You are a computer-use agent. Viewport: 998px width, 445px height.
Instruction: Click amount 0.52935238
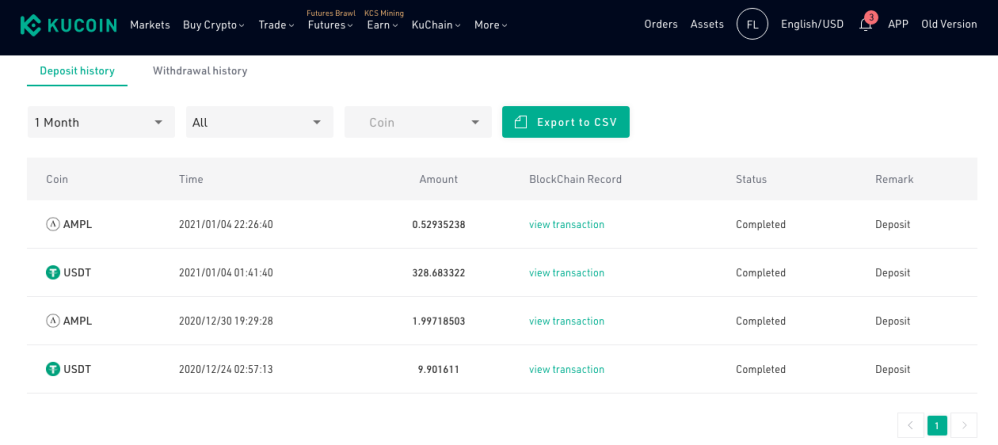point(439,224)
